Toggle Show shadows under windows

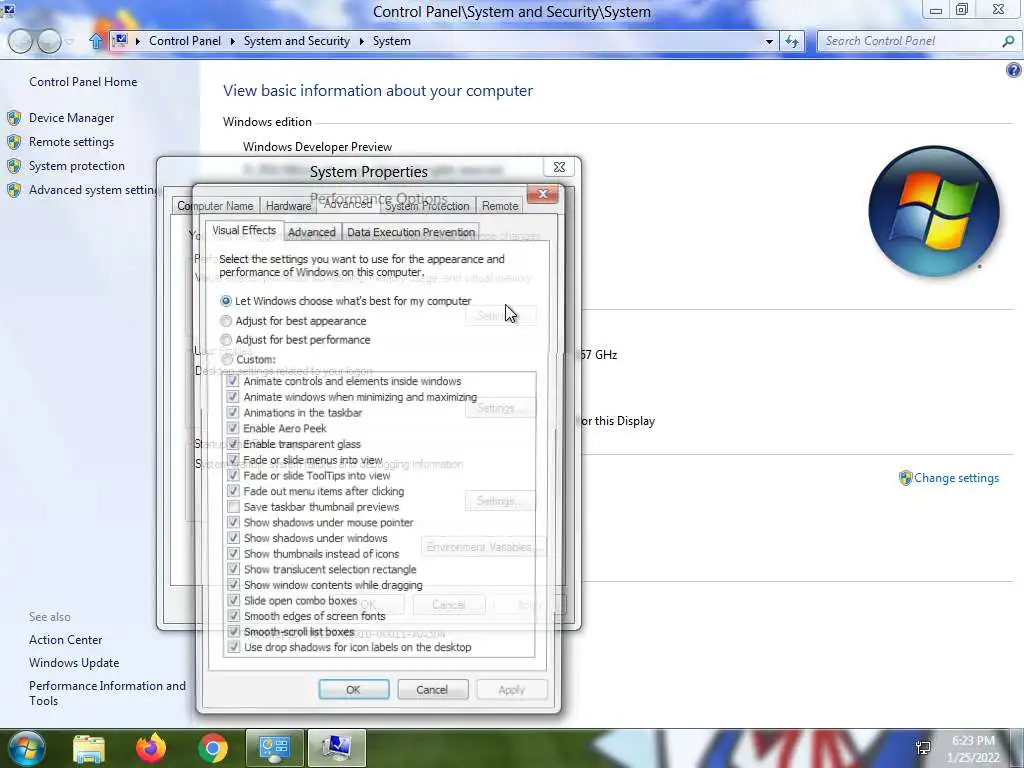coord(233,538)
